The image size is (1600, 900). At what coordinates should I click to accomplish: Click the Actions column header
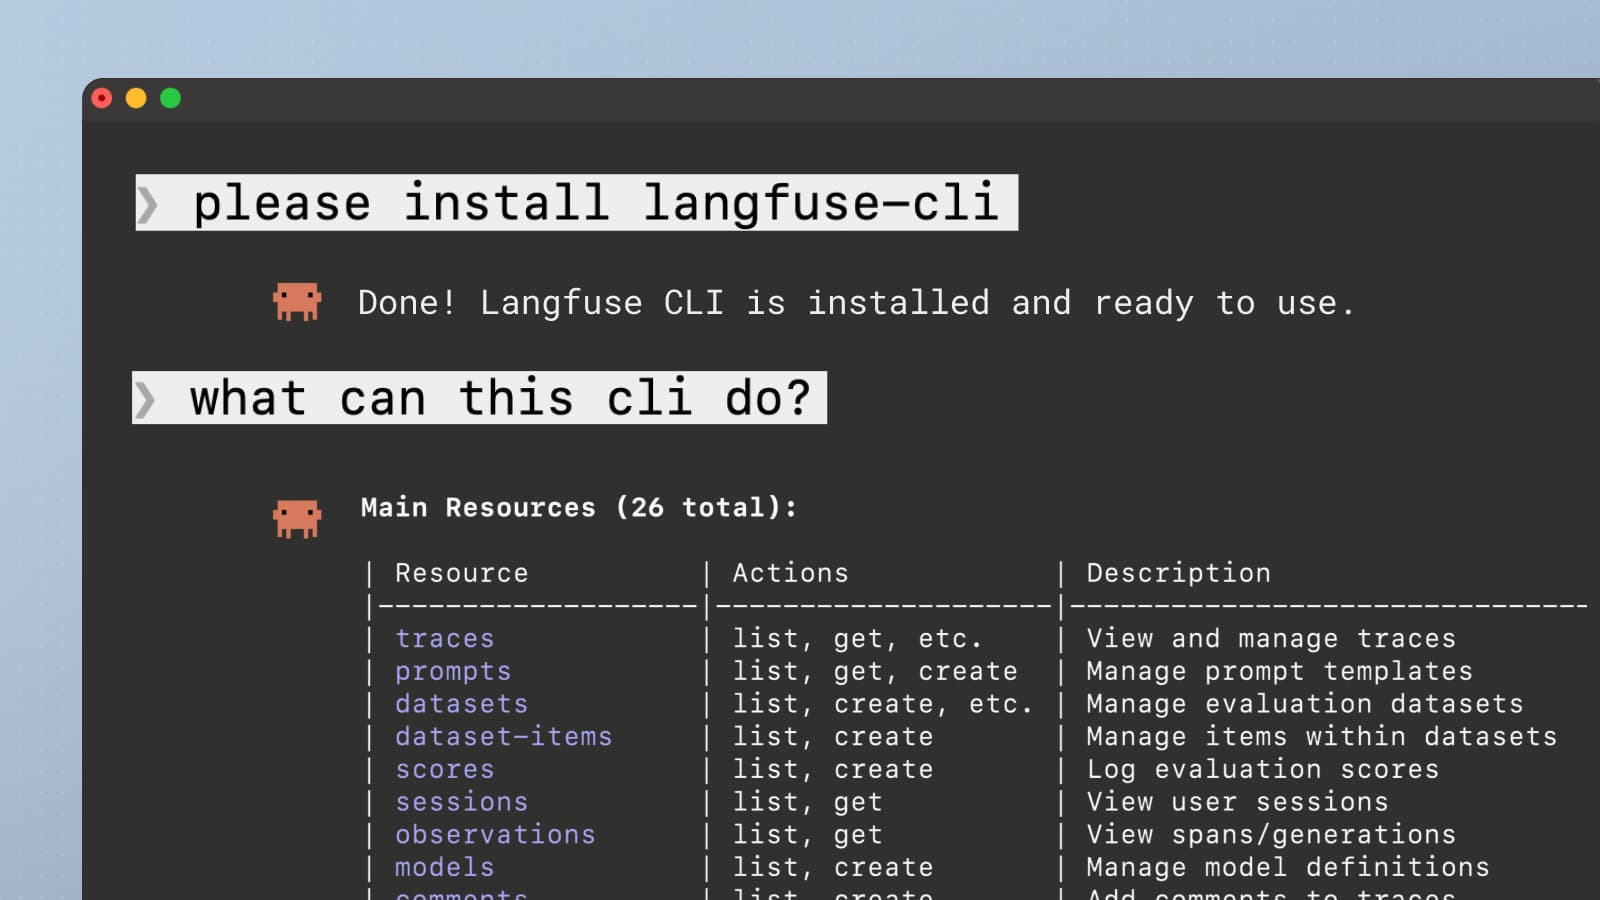tap(790, 573)
